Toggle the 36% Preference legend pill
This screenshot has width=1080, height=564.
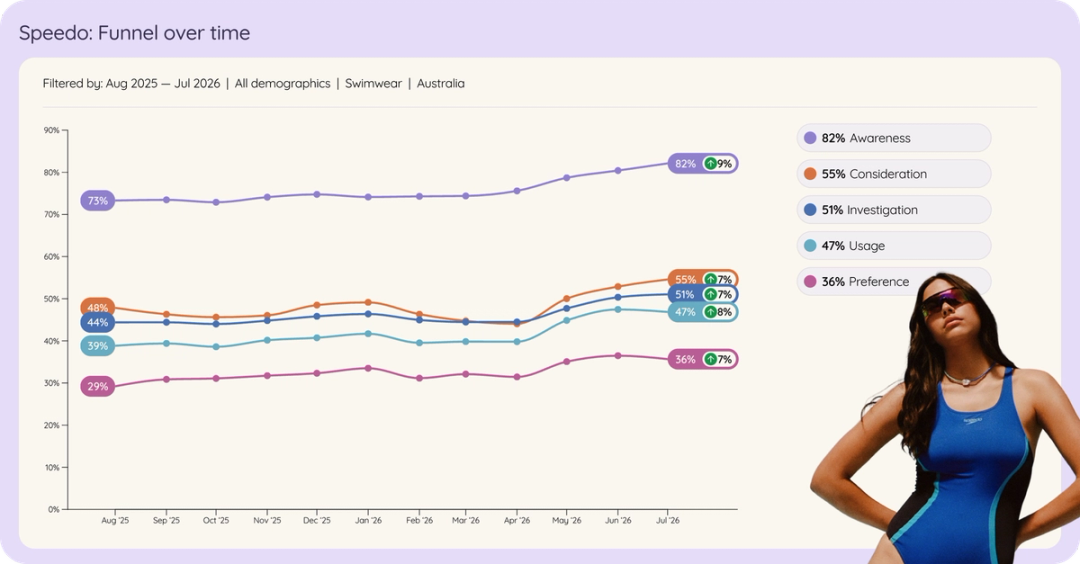click(x=894, y=281)
